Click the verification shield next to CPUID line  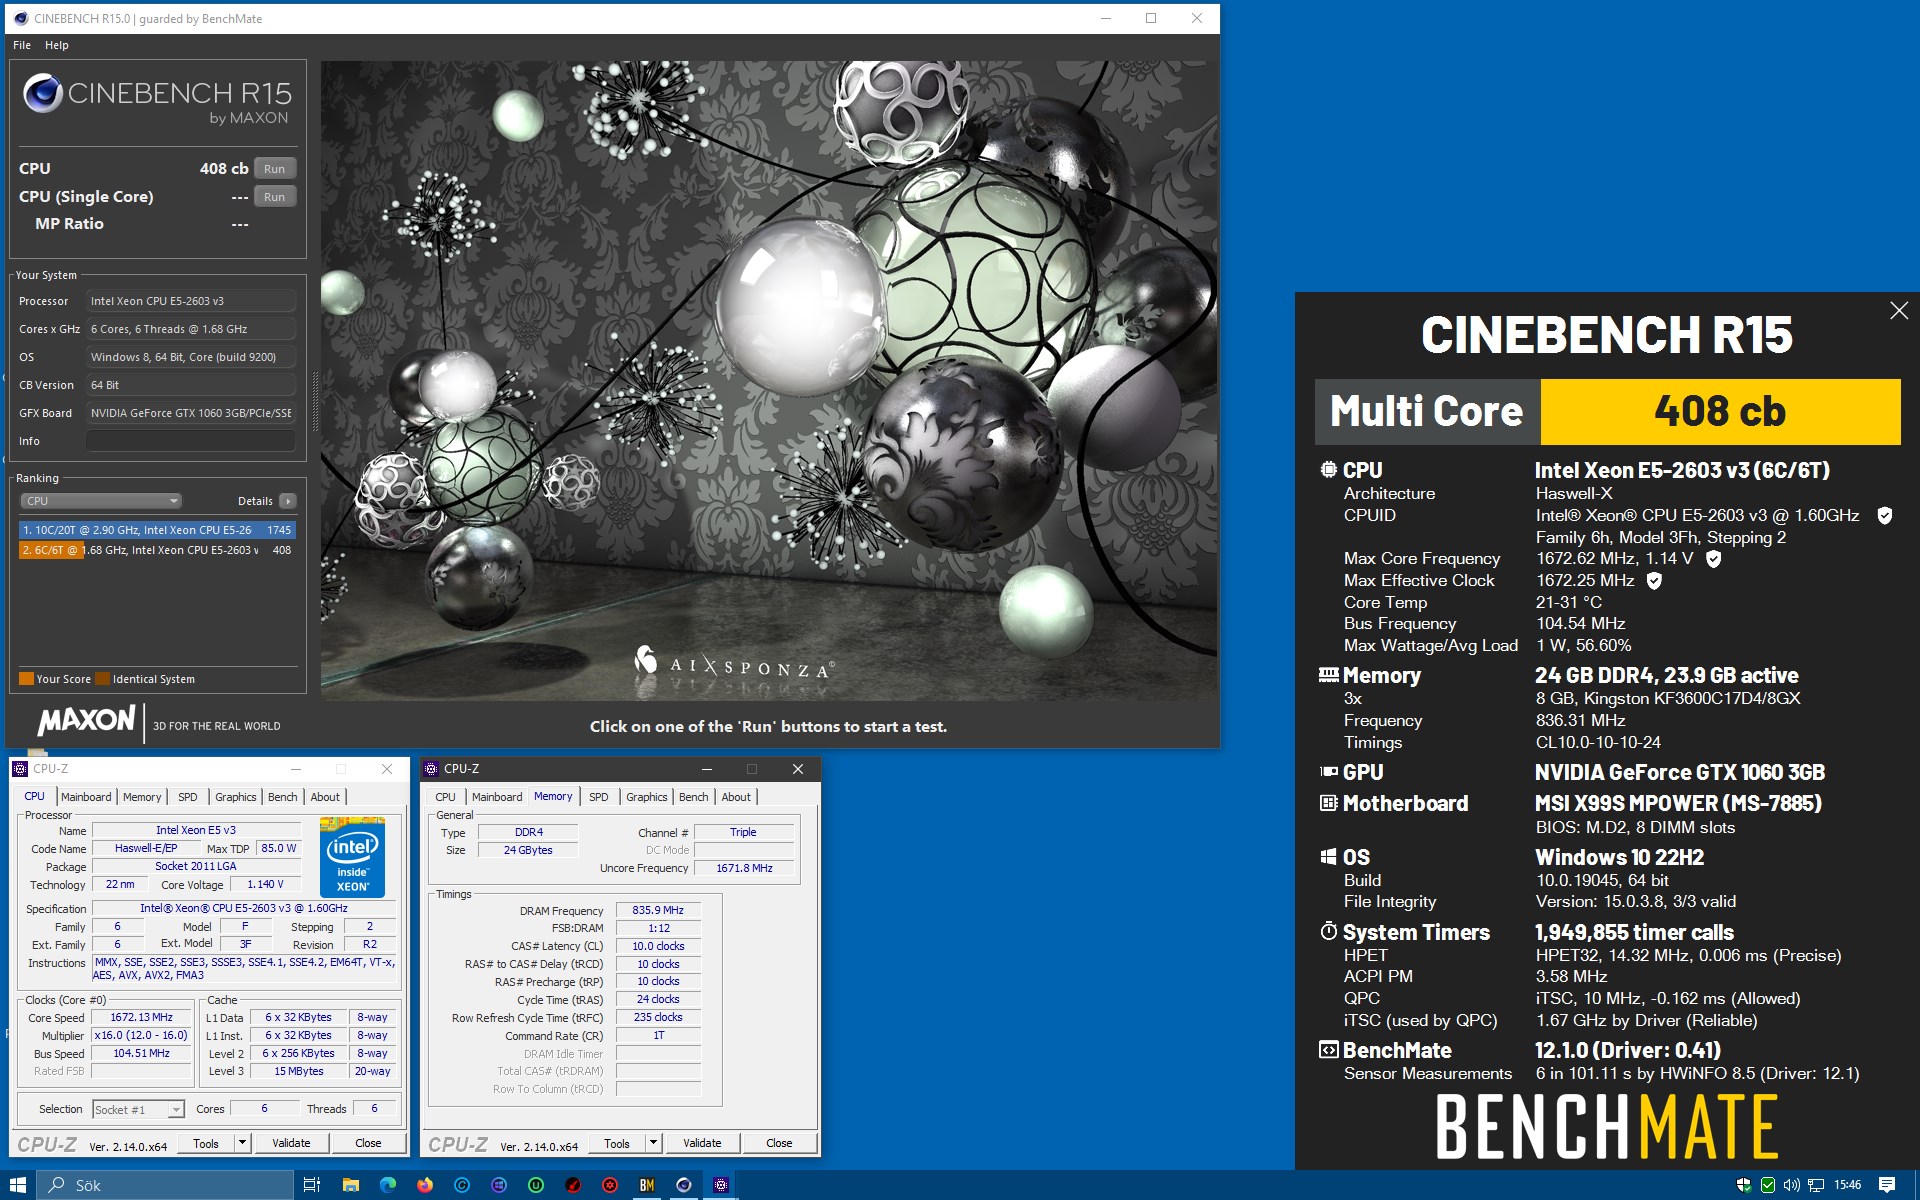coord(1884,516)
